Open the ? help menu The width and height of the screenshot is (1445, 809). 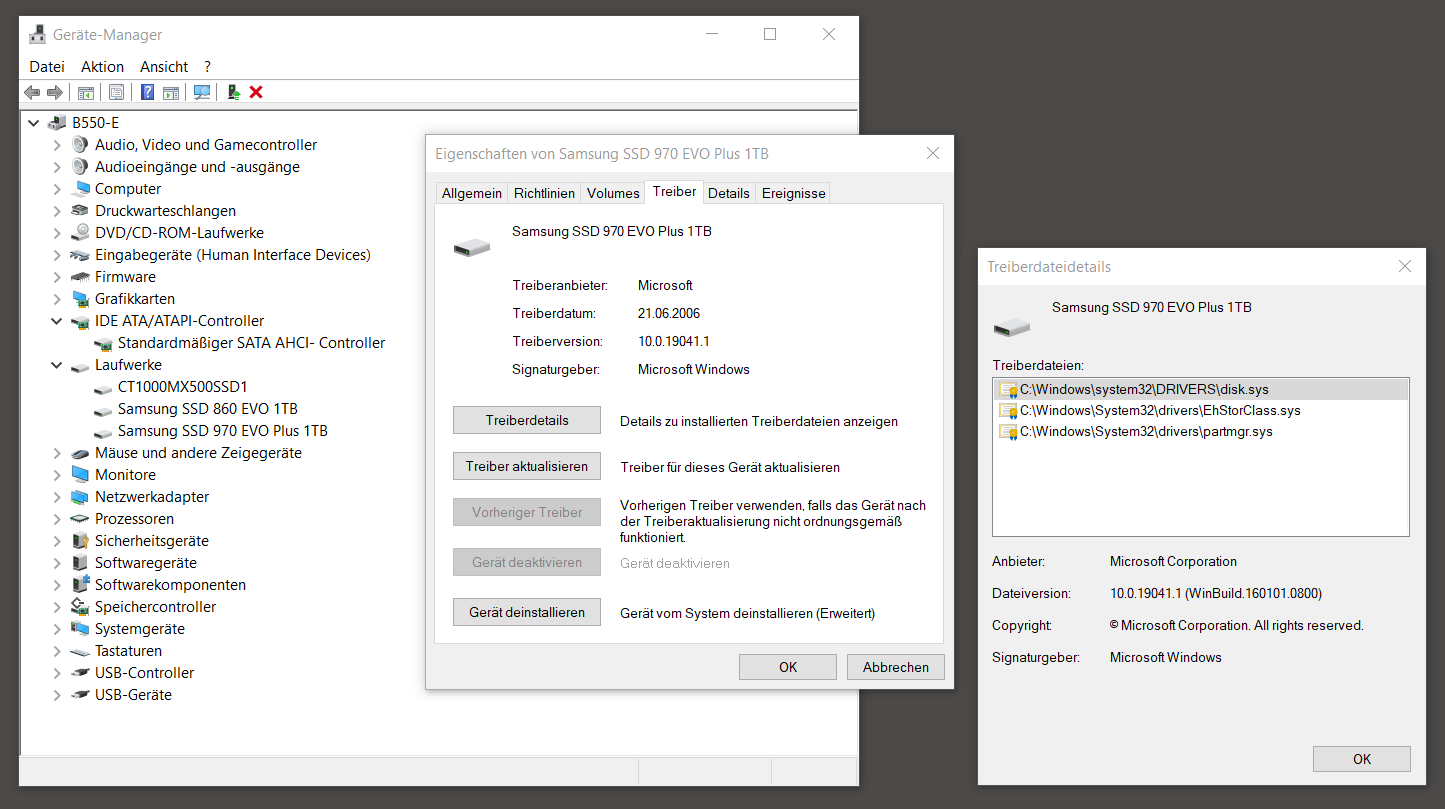(207, 67)
